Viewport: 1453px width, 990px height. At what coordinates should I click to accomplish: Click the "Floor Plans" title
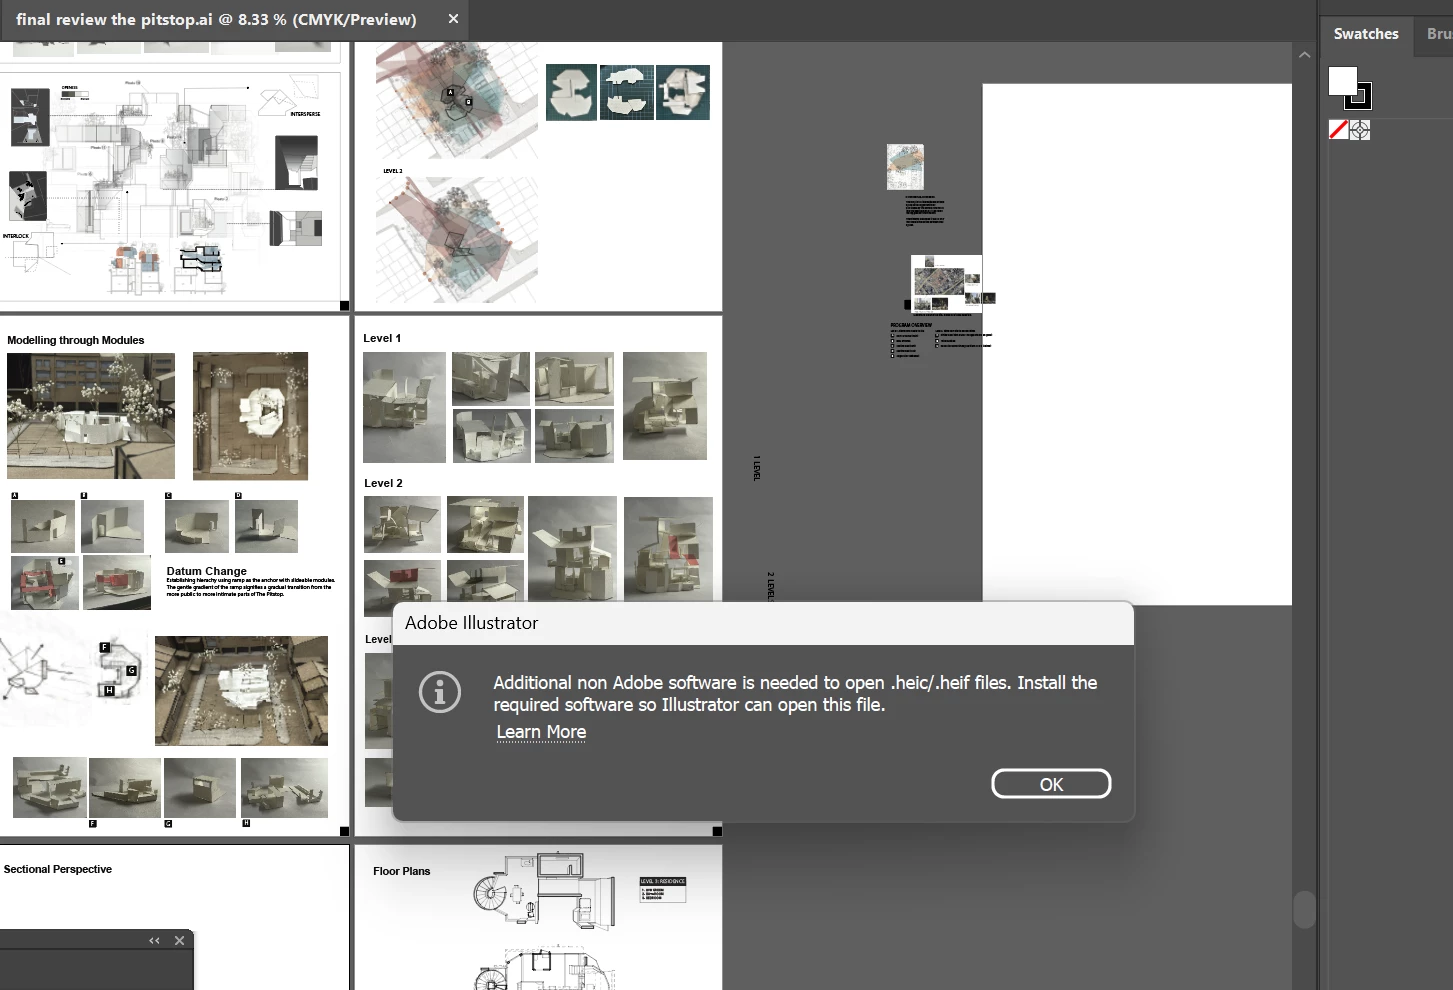point(402,871)
